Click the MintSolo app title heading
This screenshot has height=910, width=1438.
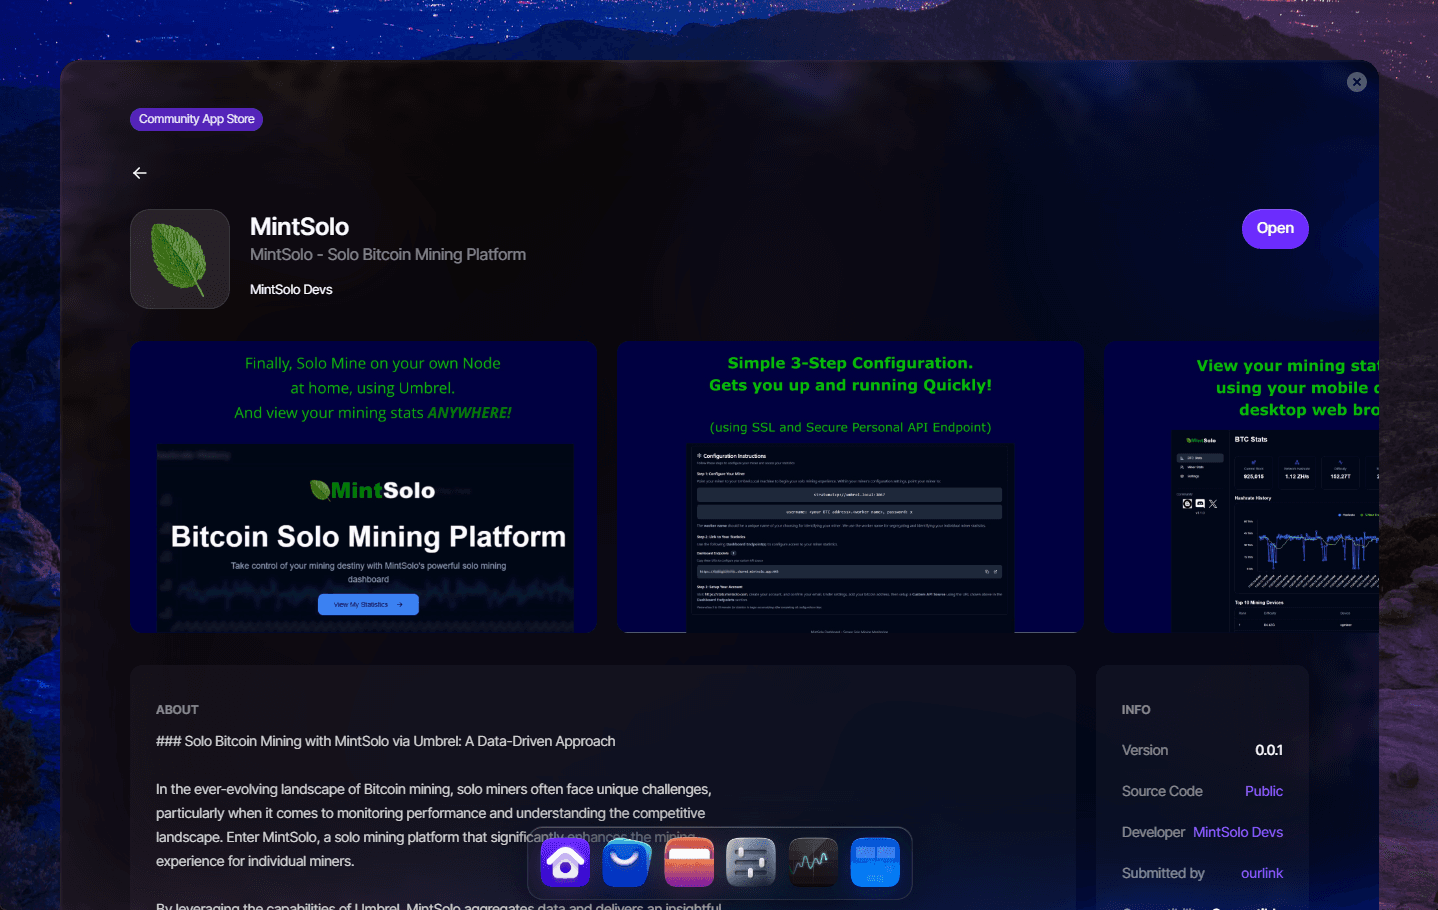pos(299,227)
